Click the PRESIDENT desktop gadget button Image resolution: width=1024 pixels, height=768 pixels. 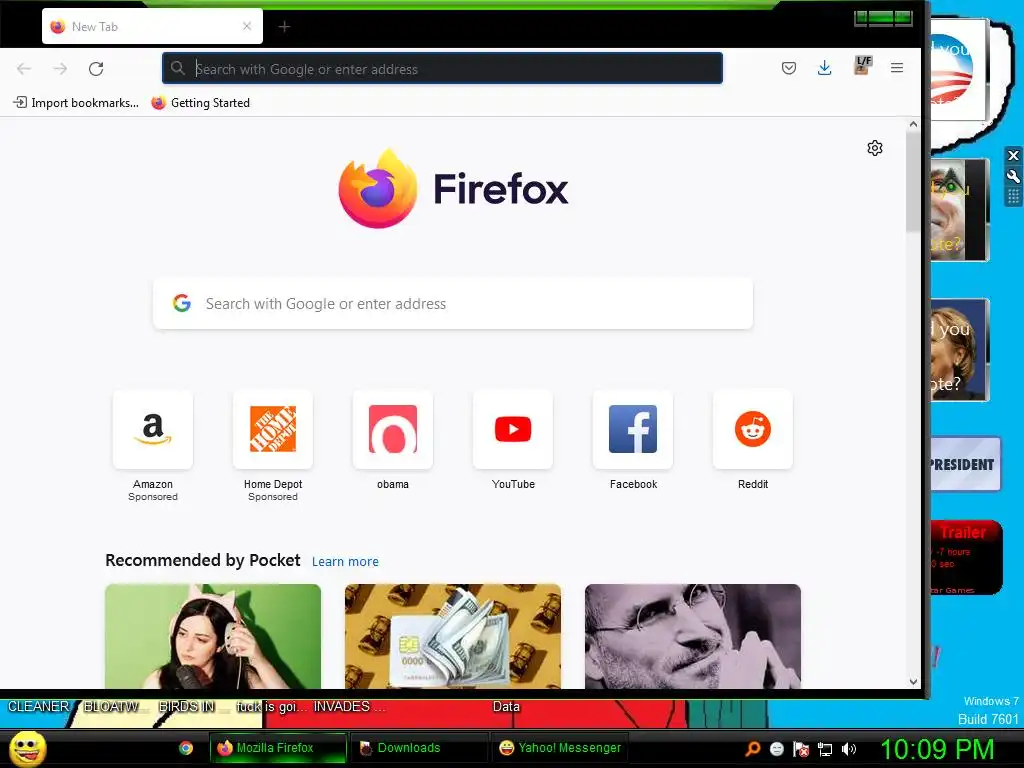click(965, 464)
